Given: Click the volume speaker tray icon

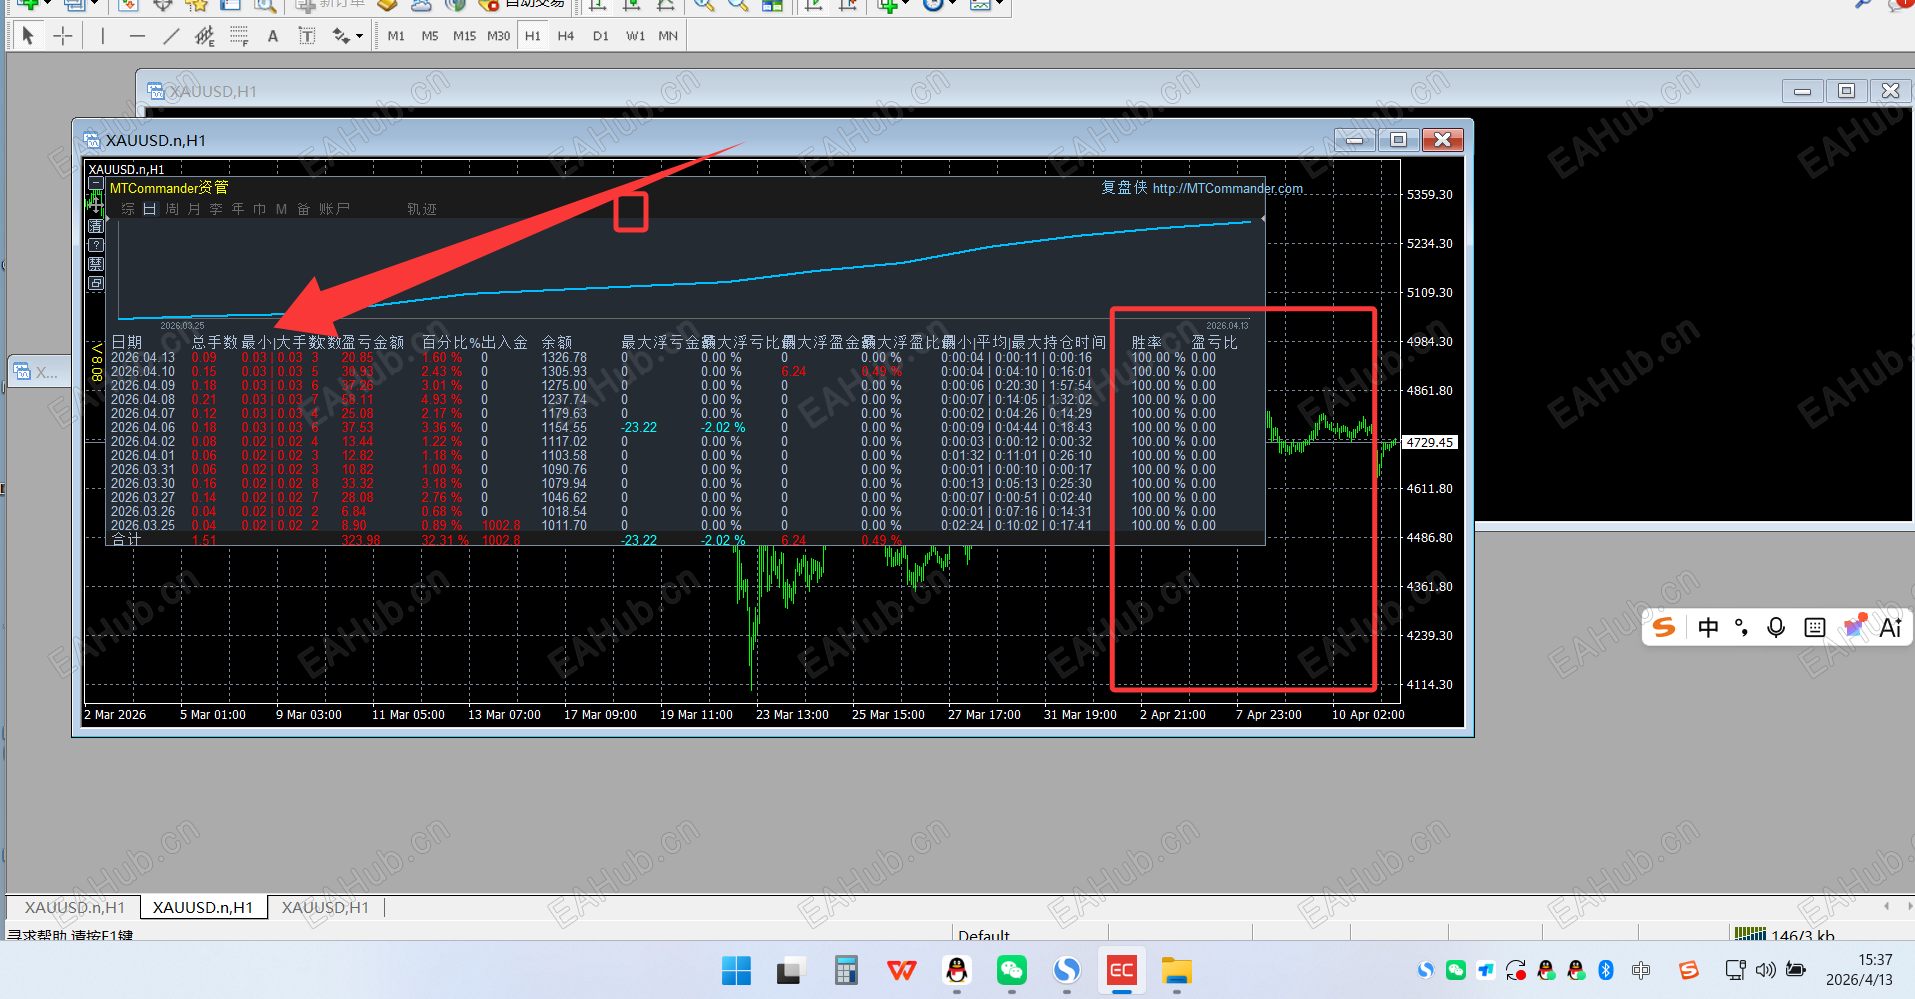Looking at the screenshot, I should (1766, 969).
